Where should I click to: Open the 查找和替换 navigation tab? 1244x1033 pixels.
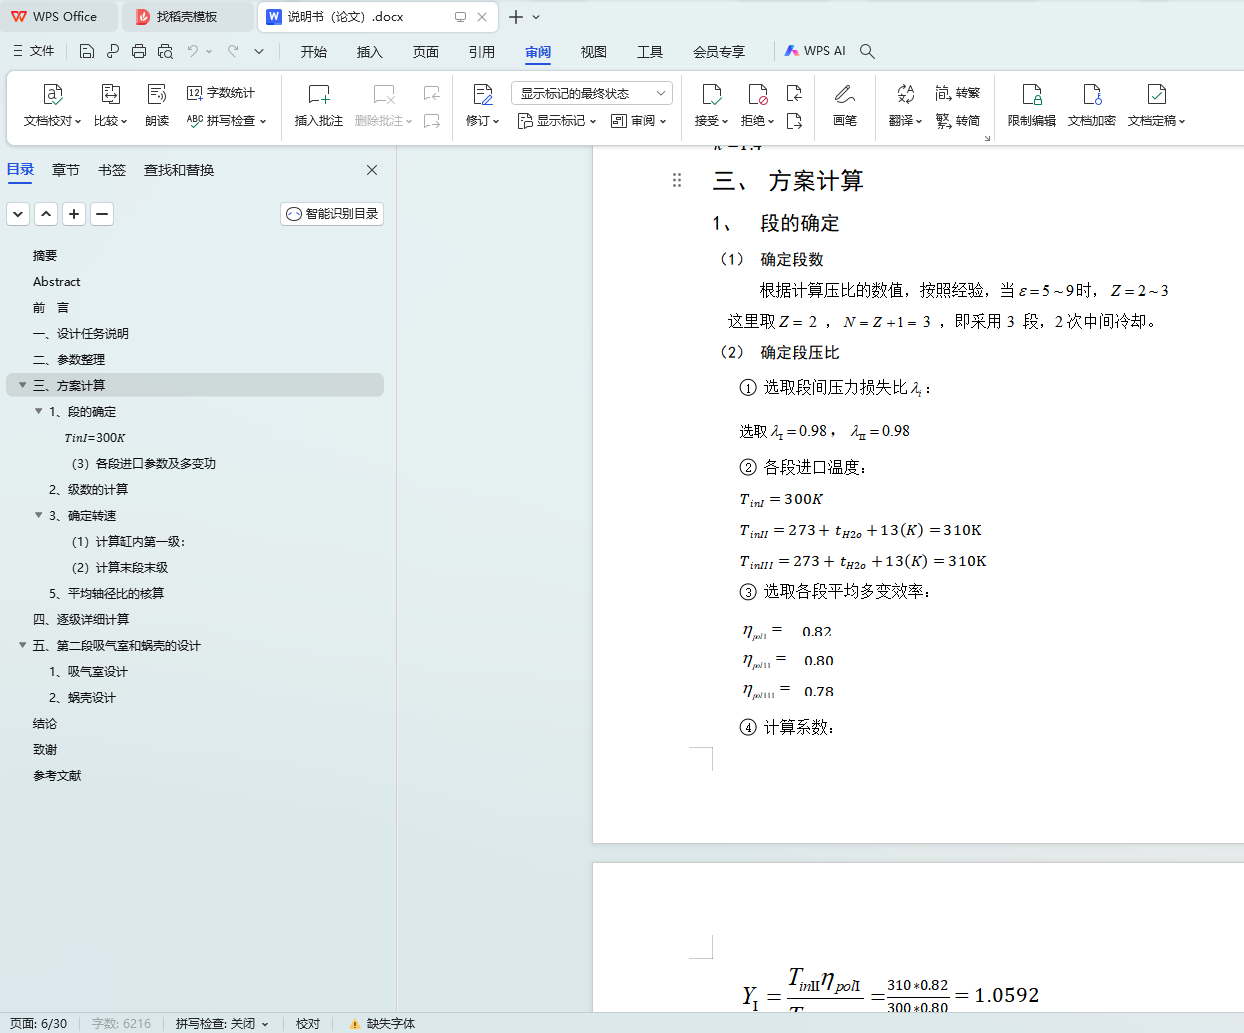[x=179, y=170]
